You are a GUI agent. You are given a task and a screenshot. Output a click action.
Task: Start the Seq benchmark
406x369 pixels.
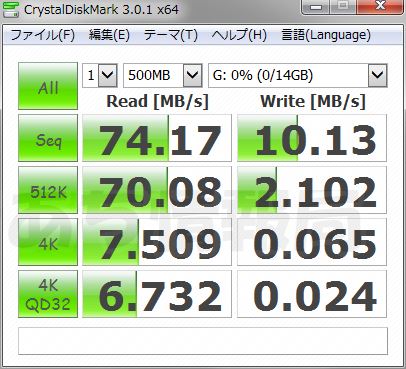(x=48, y=138)
